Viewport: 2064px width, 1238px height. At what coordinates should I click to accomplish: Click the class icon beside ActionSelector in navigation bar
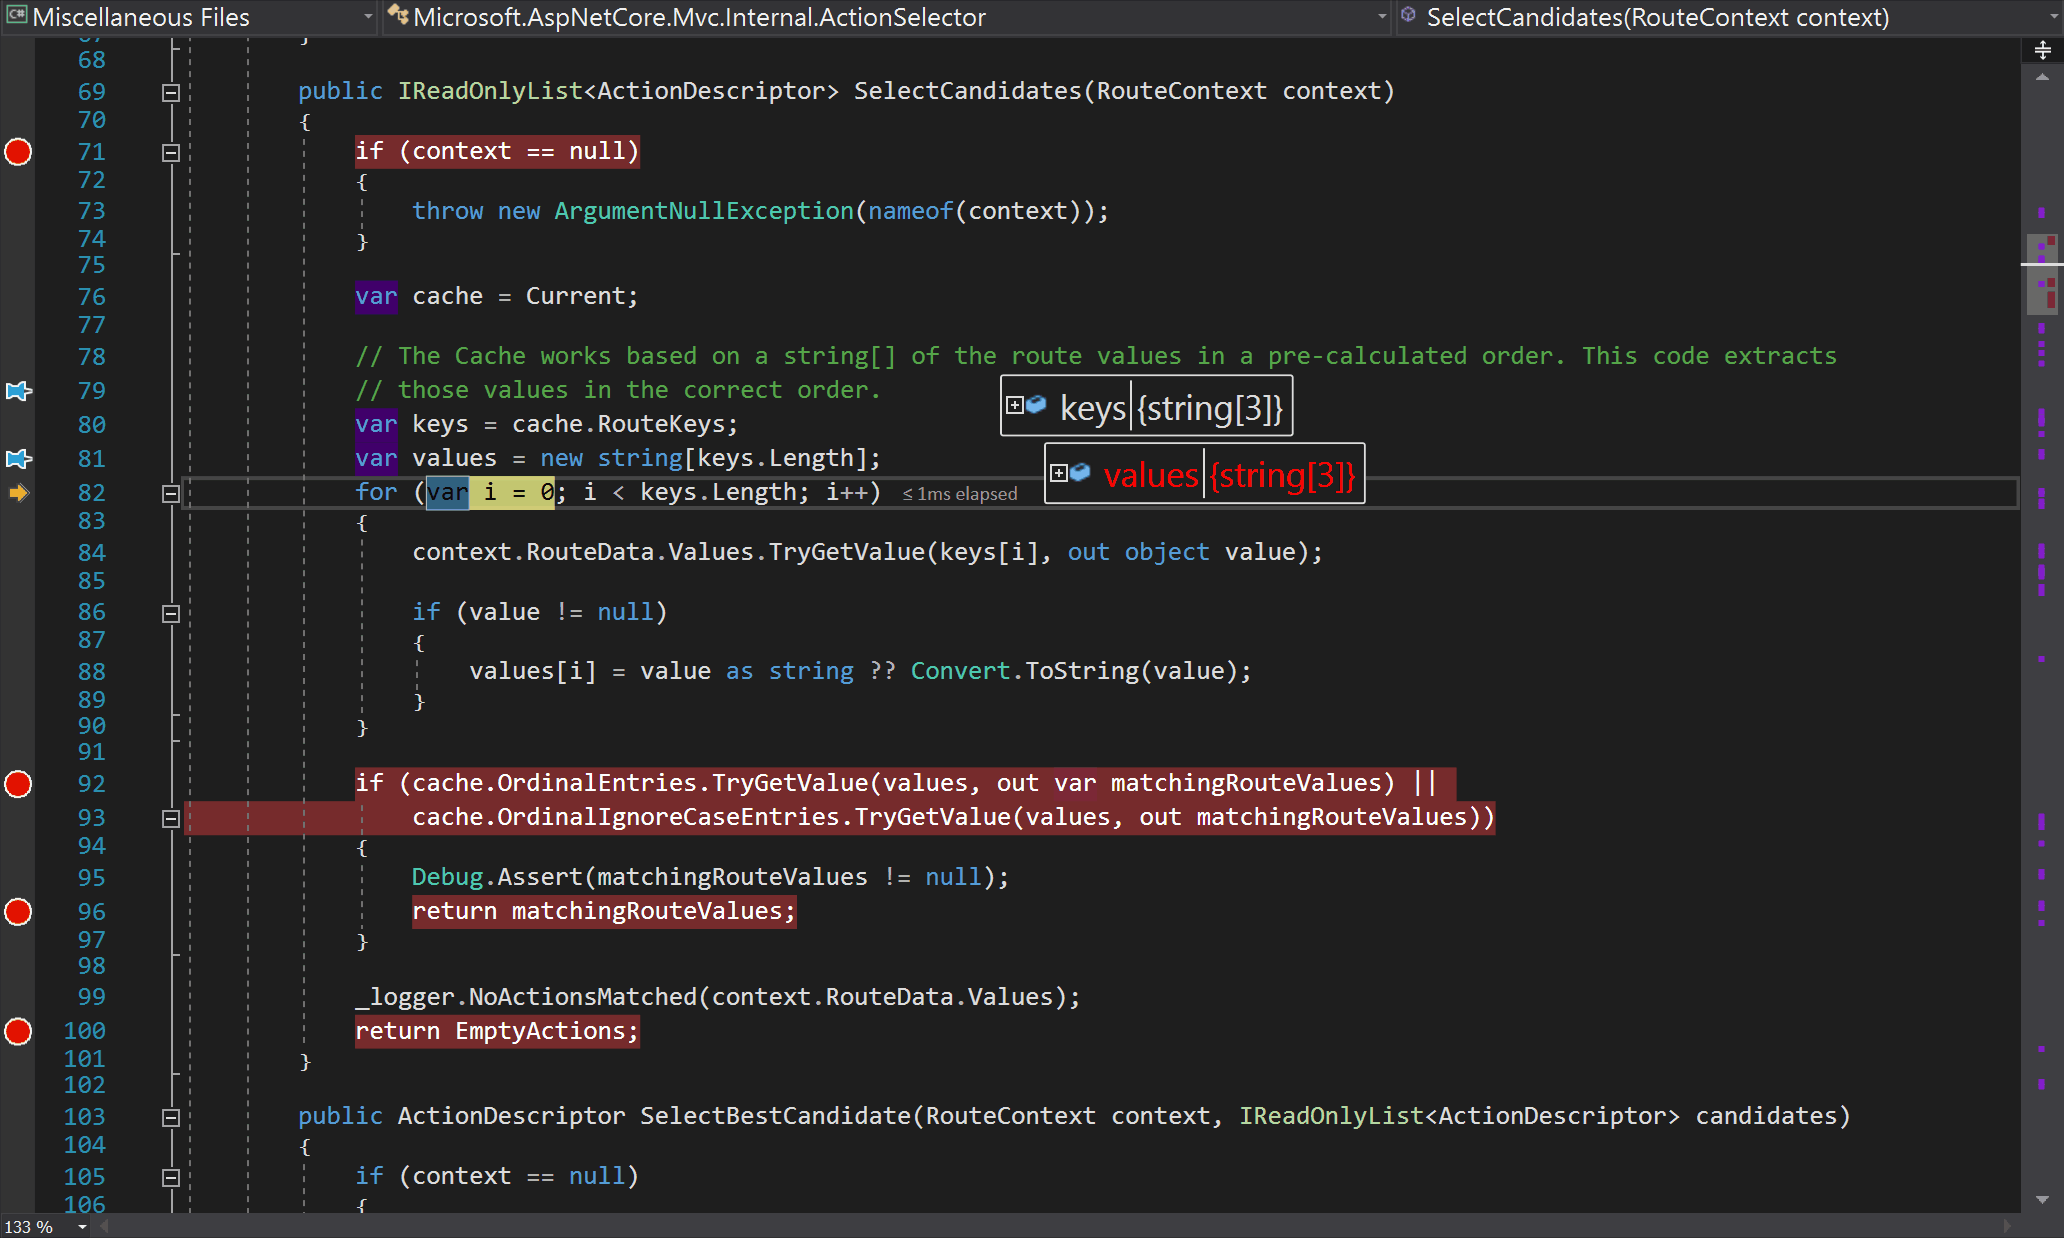click(397, 16)
